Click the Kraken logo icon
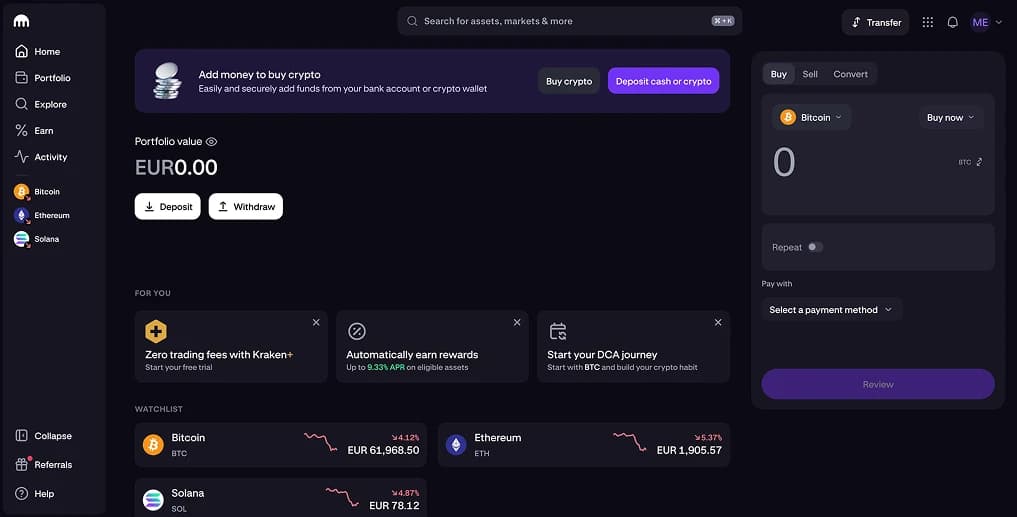 (21, 21)
